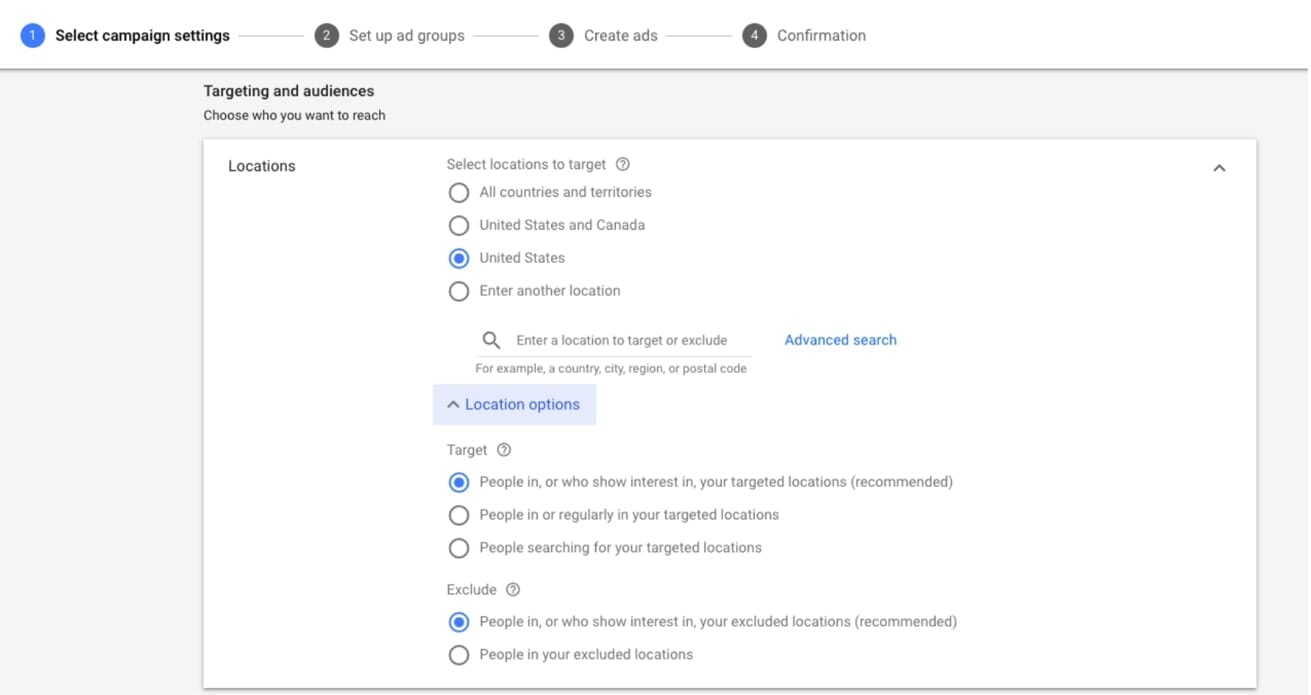Collapse the Location options section
The image size is (1311, 695).
[514, 405]
